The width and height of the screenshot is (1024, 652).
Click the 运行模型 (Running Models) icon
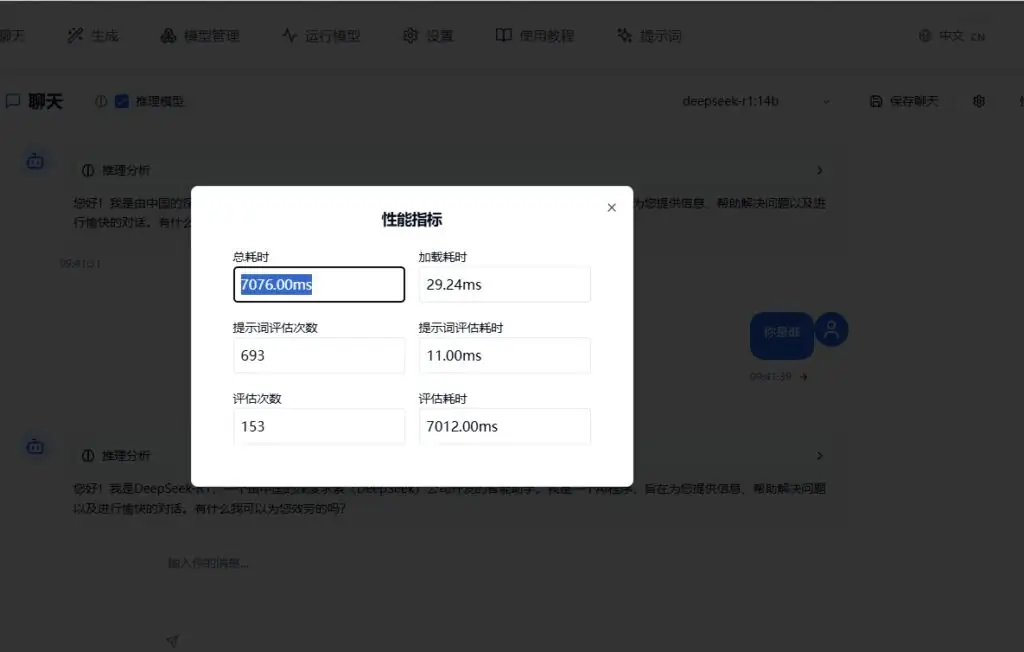288,35
